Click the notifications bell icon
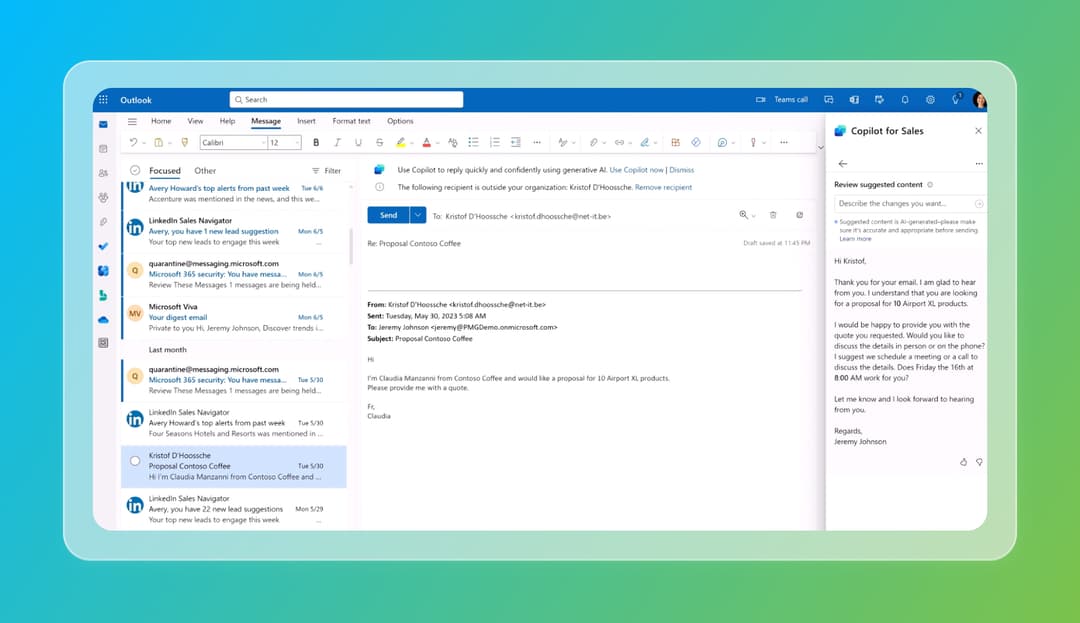This screenshot has width=1080, height=623. pyautogui.click(x=905, y=100)
